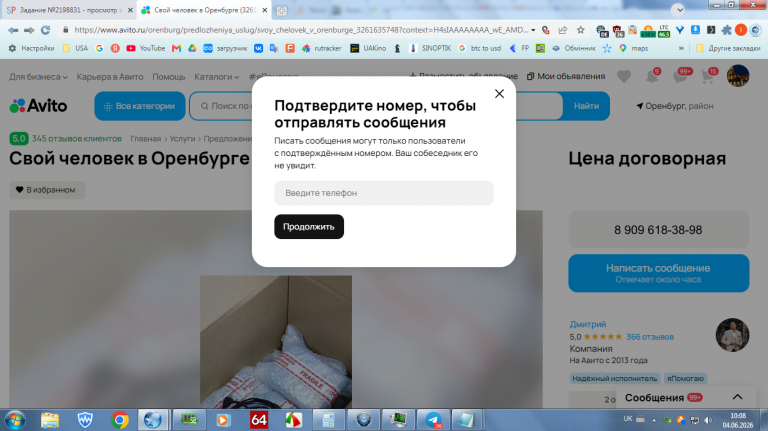Open the Avito shopping cart icon

pos(707,76)
